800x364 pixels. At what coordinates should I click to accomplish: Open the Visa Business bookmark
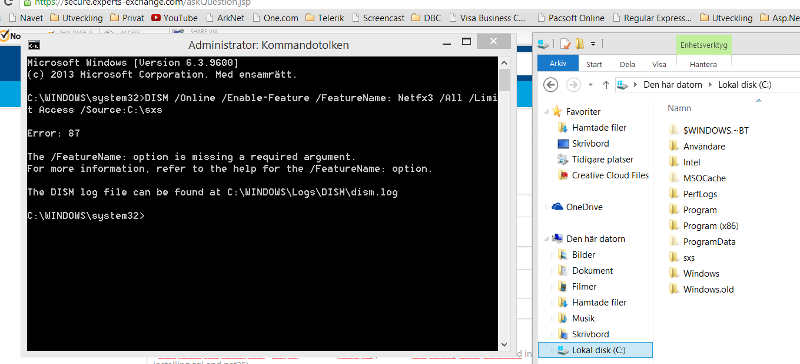point(487,18)
